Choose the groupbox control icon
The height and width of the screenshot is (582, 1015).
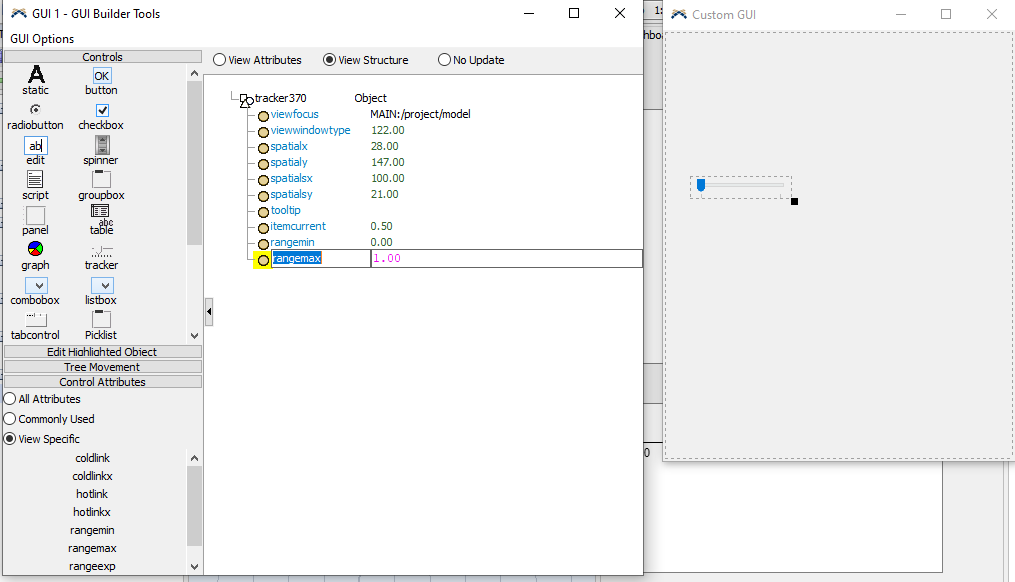[x=101, y=180]
